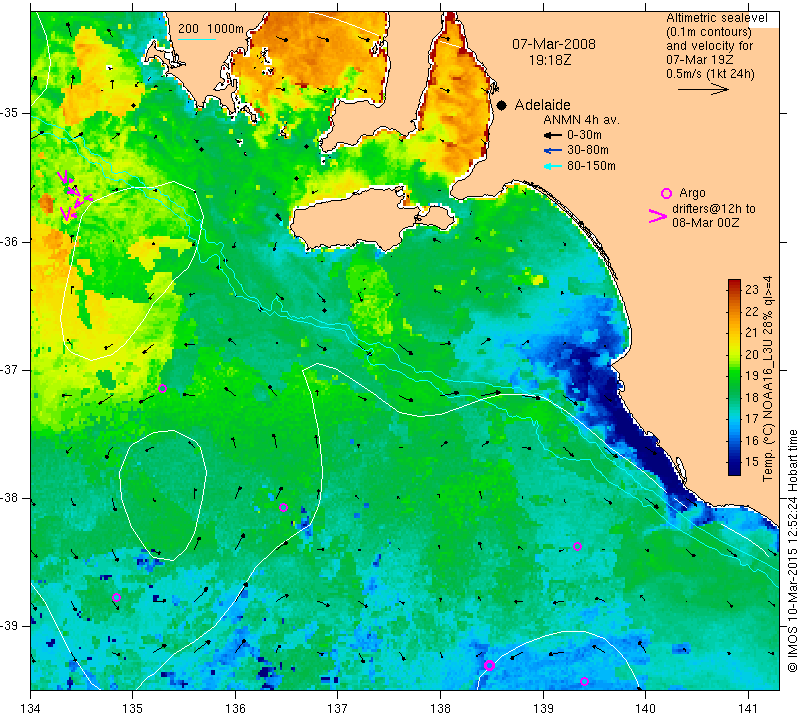This screenshot has width=800, height=720.
Task: Click the cyan 80-150m legend arrow
Action: tap(552, 166)
